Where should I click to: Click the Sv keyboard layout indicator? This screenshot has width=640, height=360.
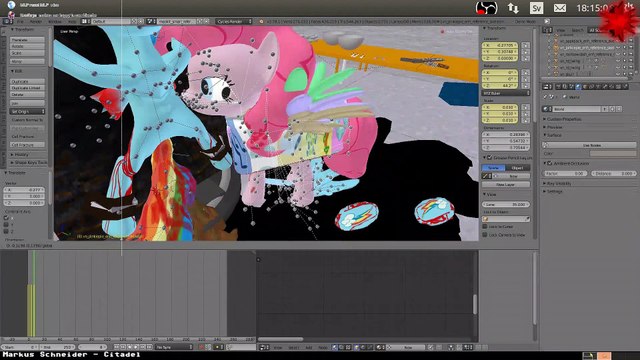coord(536,8)
